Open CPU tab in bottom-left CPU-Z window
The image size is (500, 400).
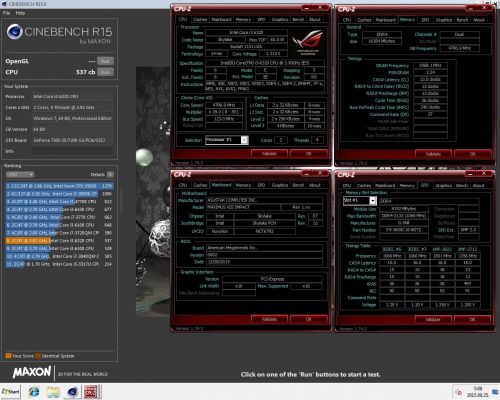coord(183,185)
